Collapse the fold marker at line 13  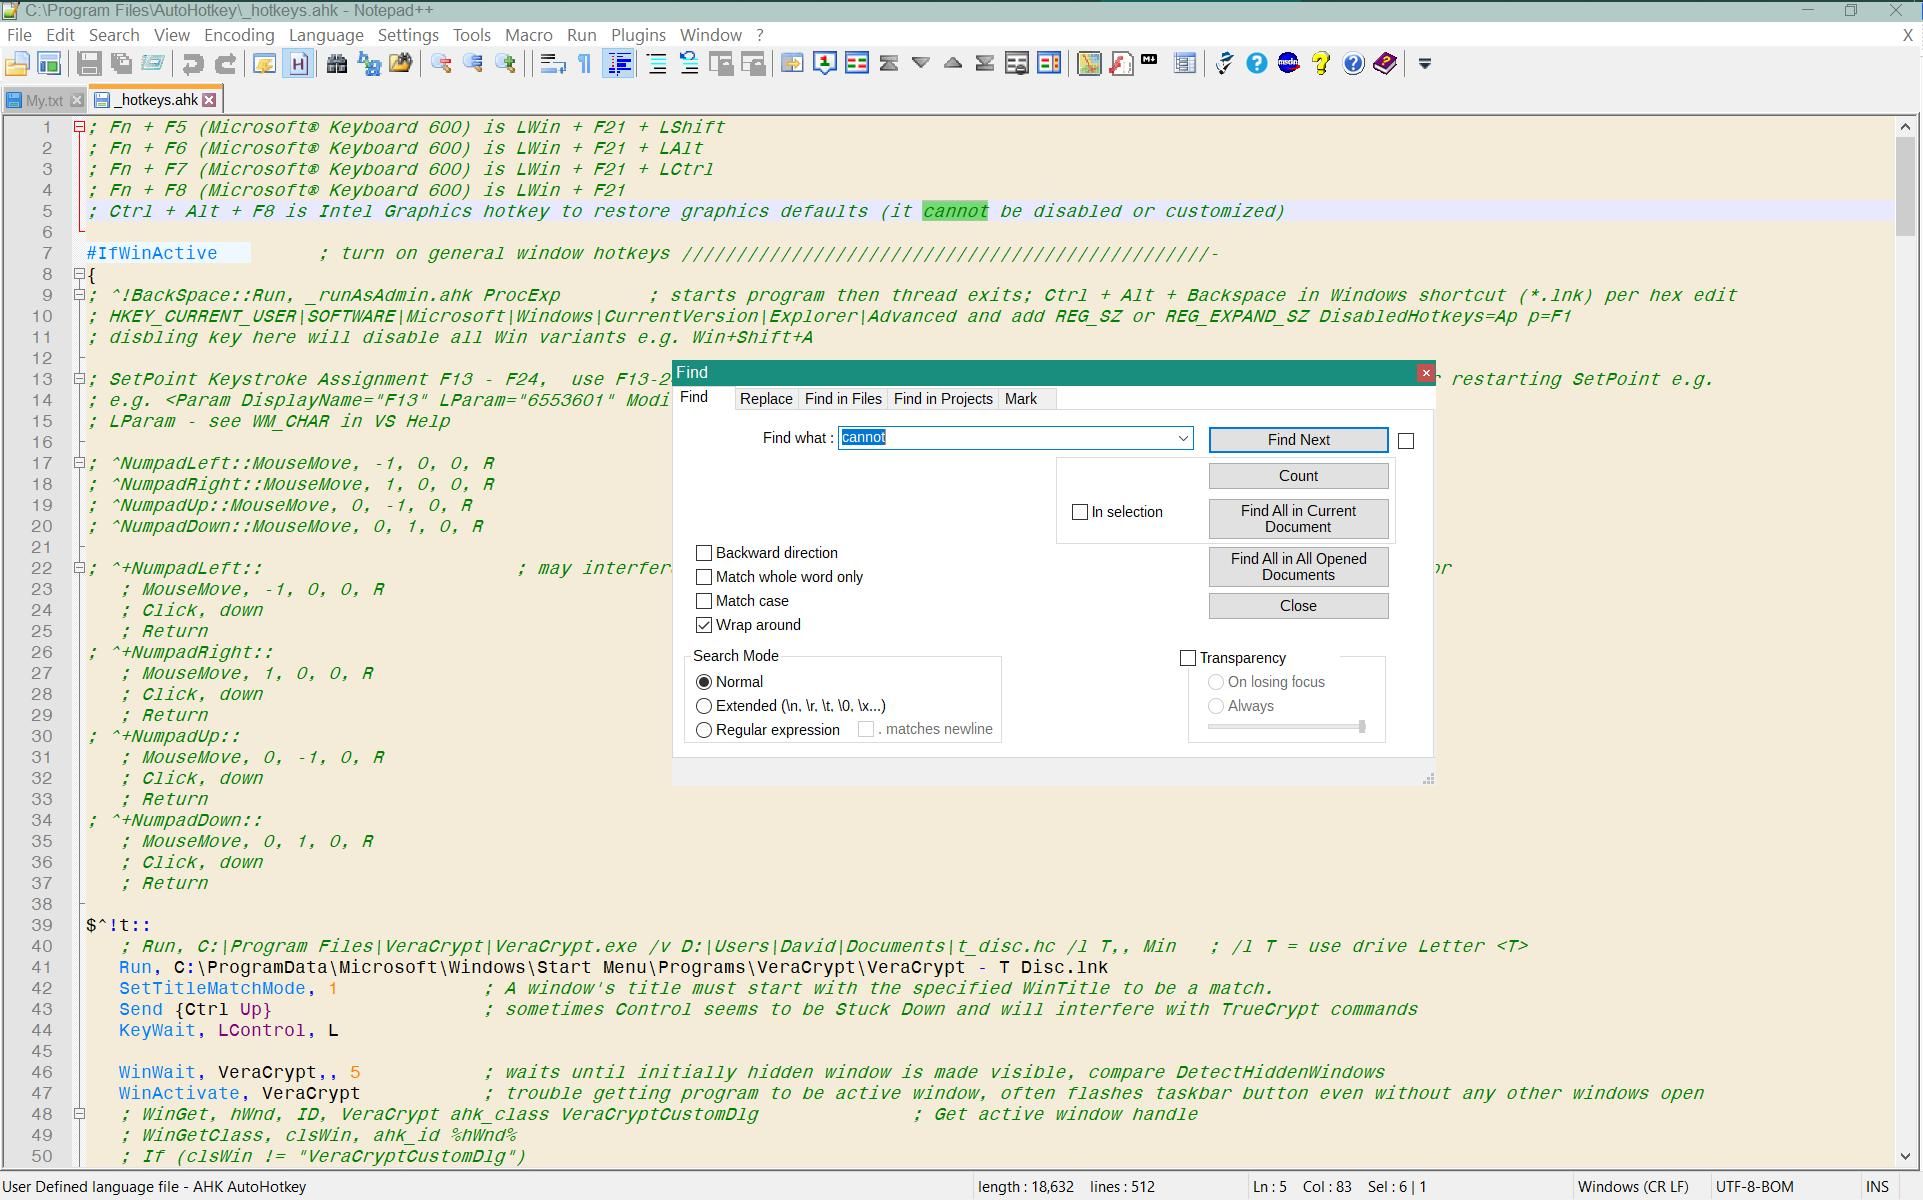click(79, 379)
